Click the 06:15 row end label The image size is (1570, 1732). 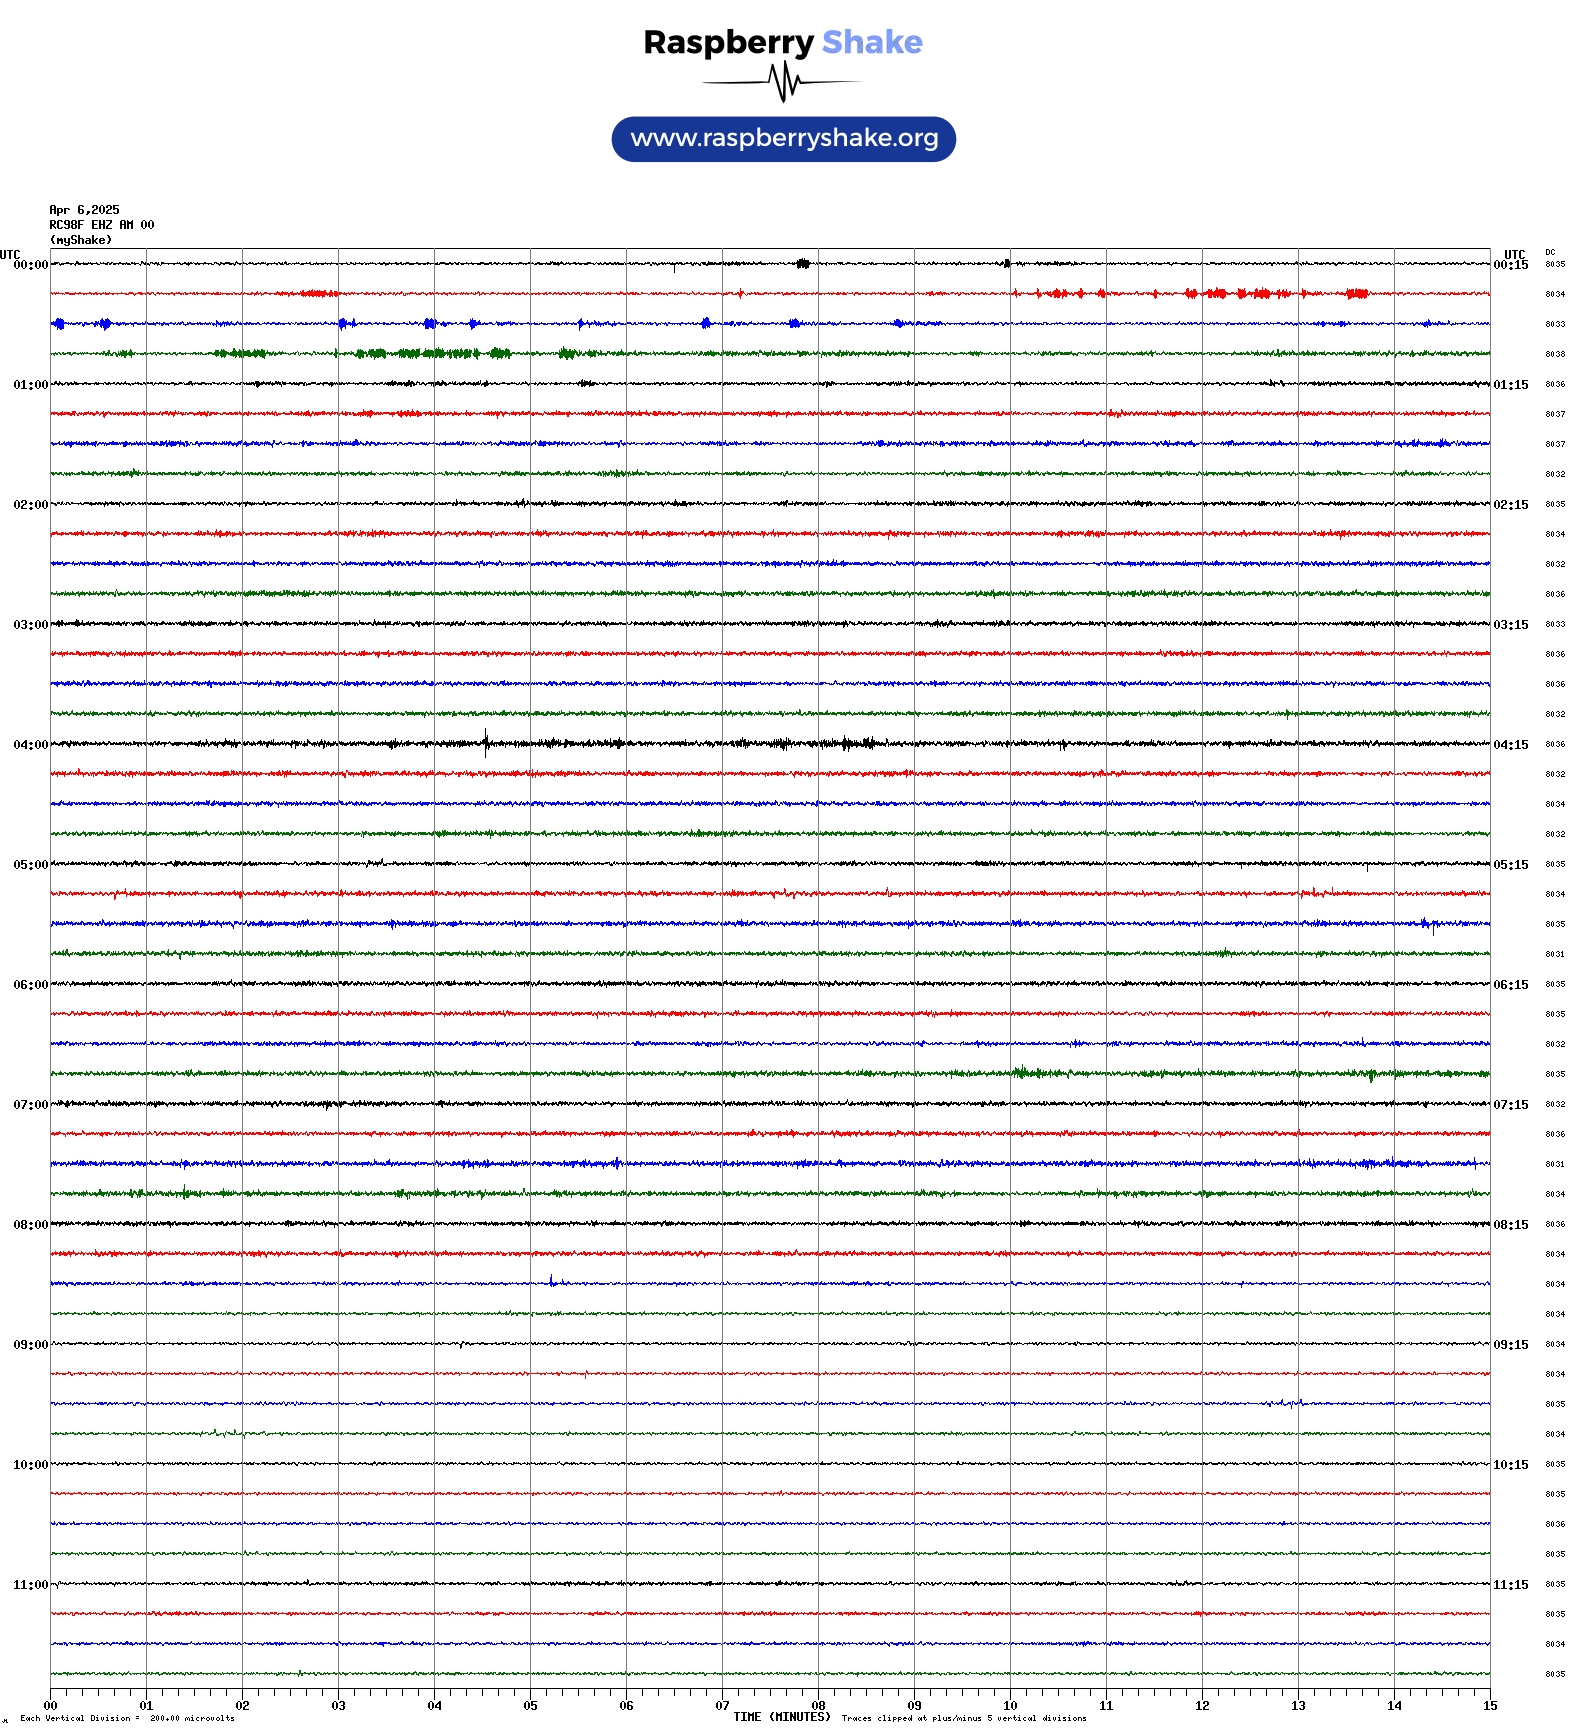tap(1511, 985)
